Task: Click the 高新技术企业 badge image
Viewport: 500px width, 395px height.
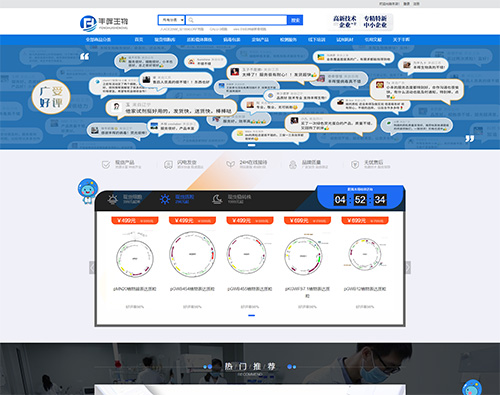Action: pyautogui.click(x=345, y=22)
